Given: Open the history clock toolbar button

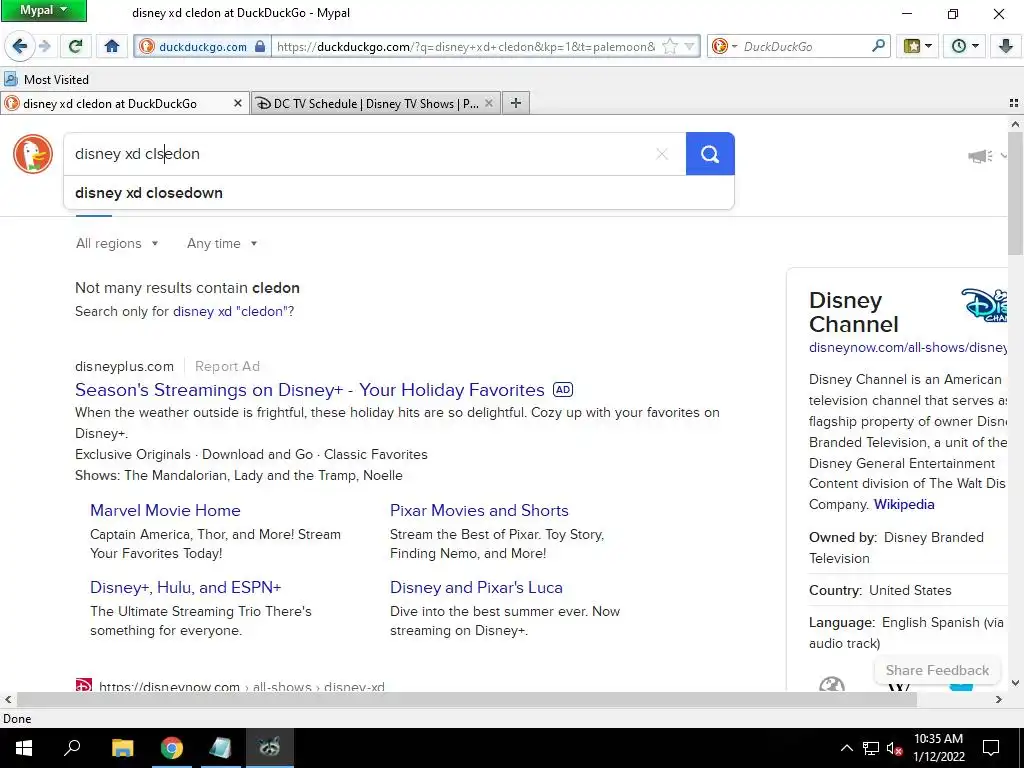Looking at the screenshot, I should coord(965,46).
